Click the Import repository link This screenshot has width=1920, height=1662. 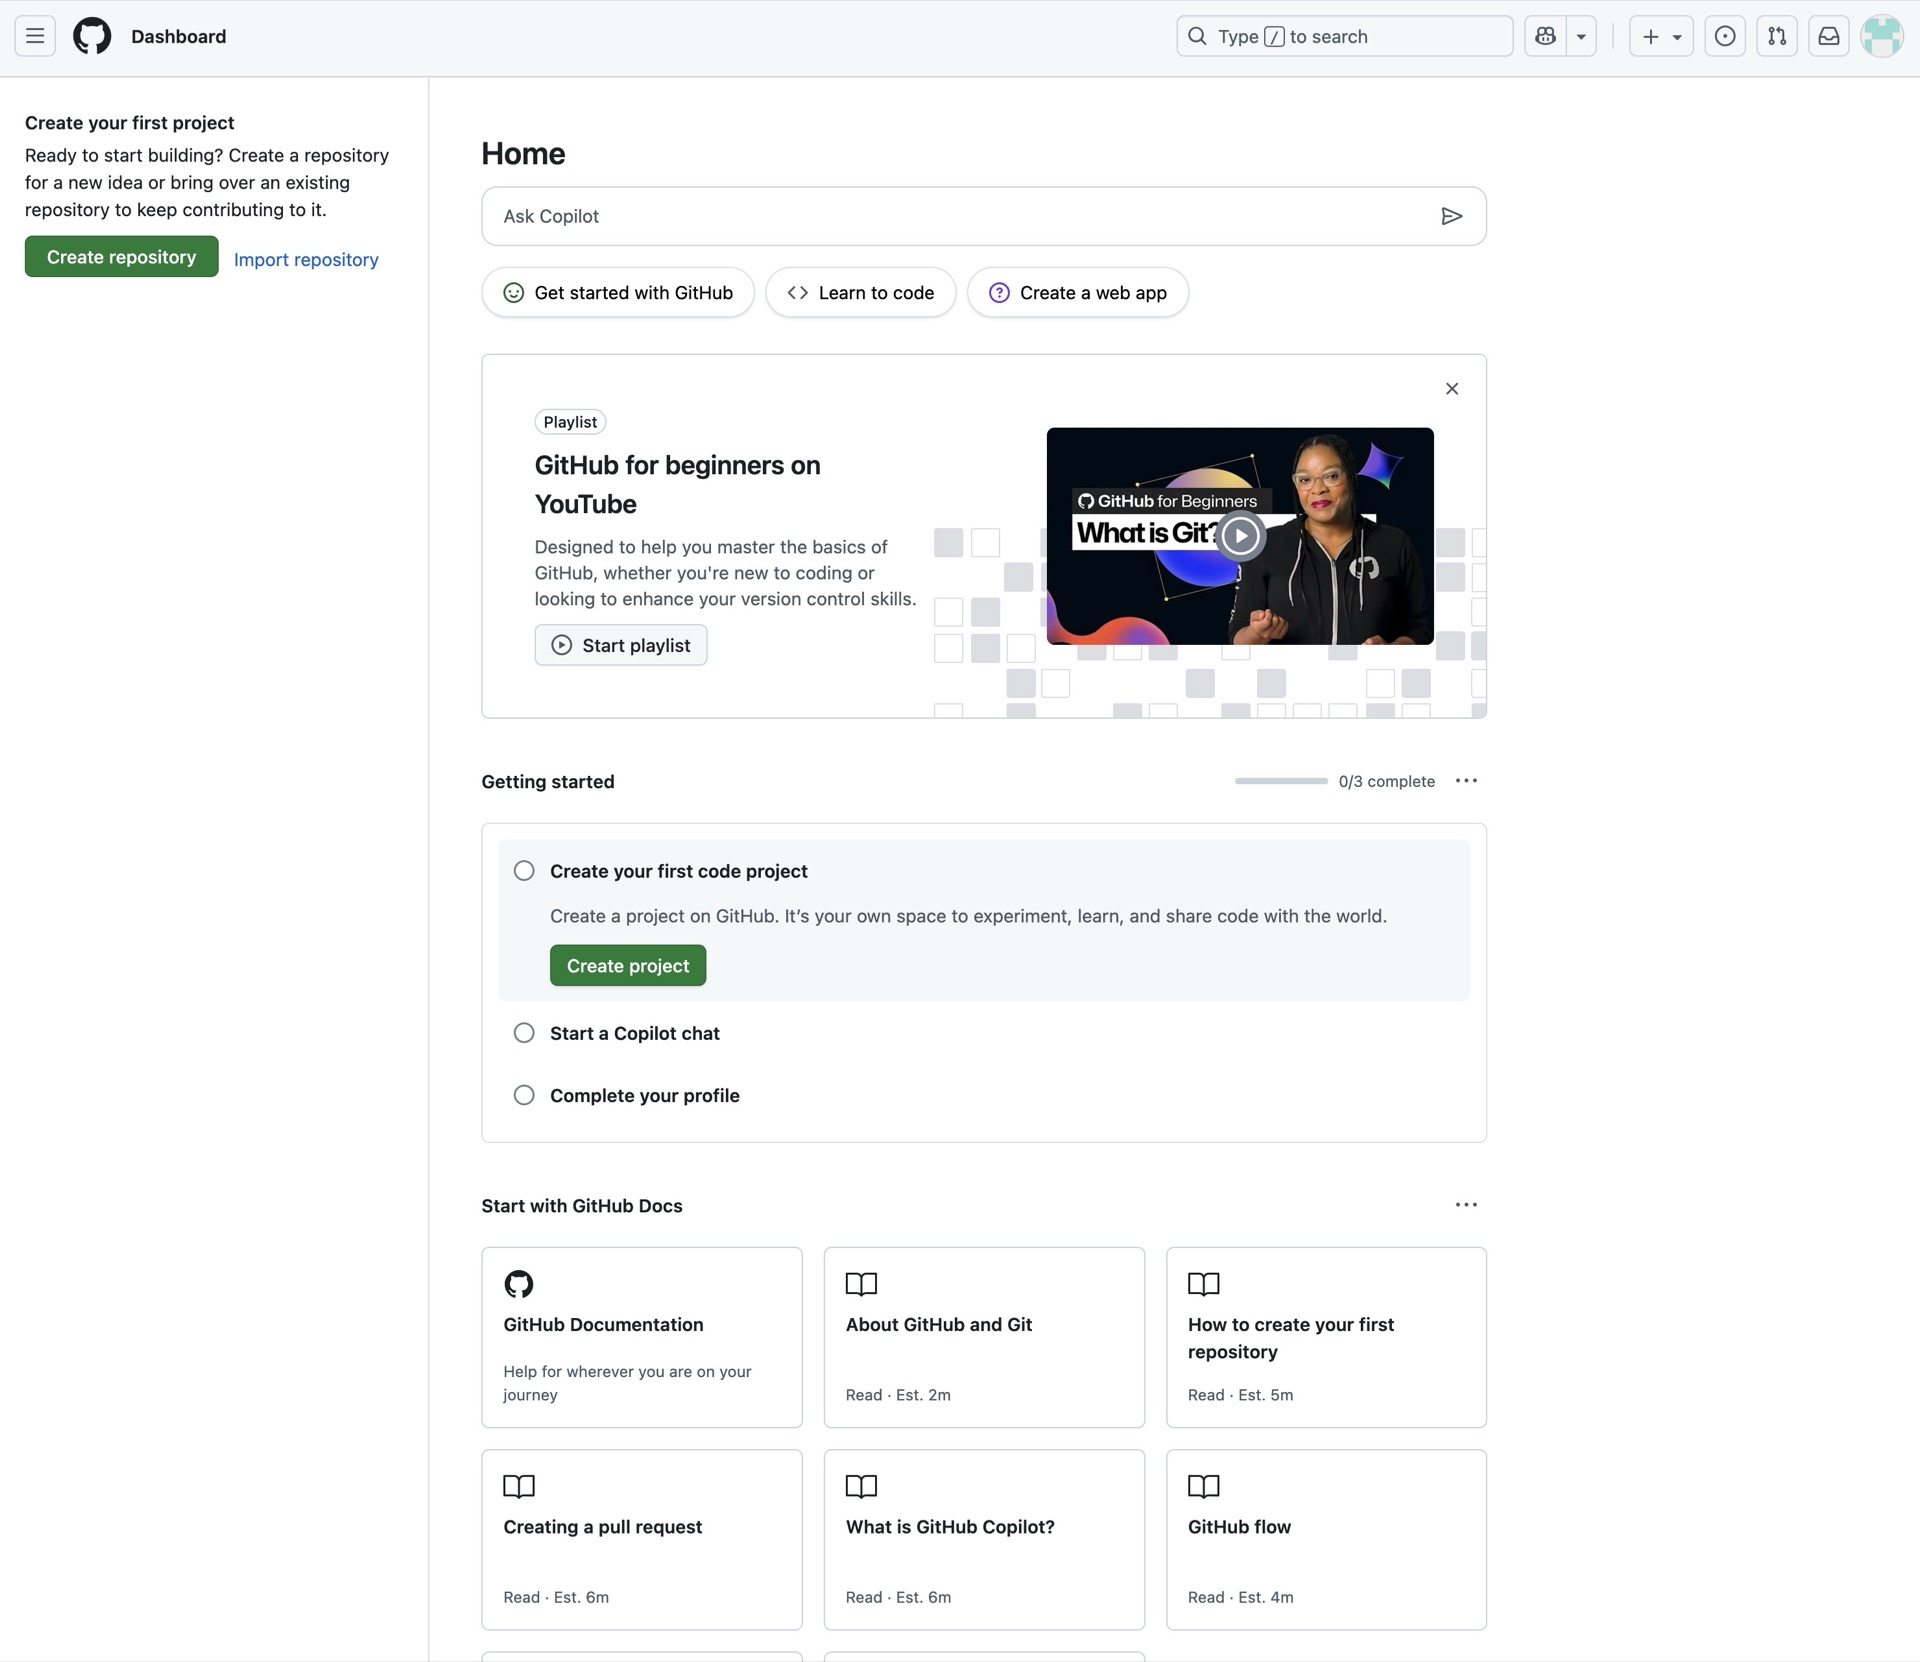(x=306, y=260)
